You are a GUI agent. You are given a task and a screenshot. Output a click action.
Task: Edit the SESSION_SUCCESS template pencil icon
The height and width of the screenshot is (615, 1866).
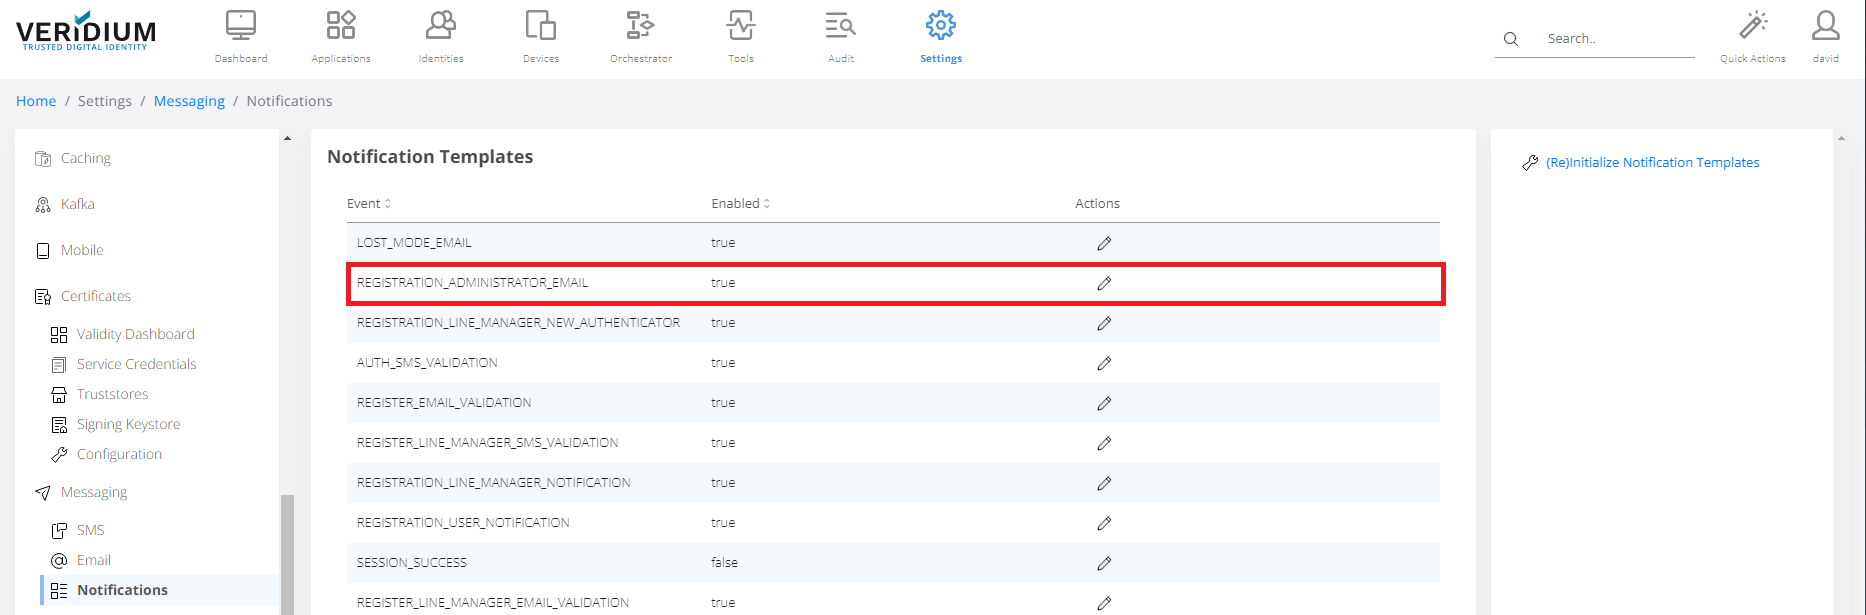coord(1104,563)
